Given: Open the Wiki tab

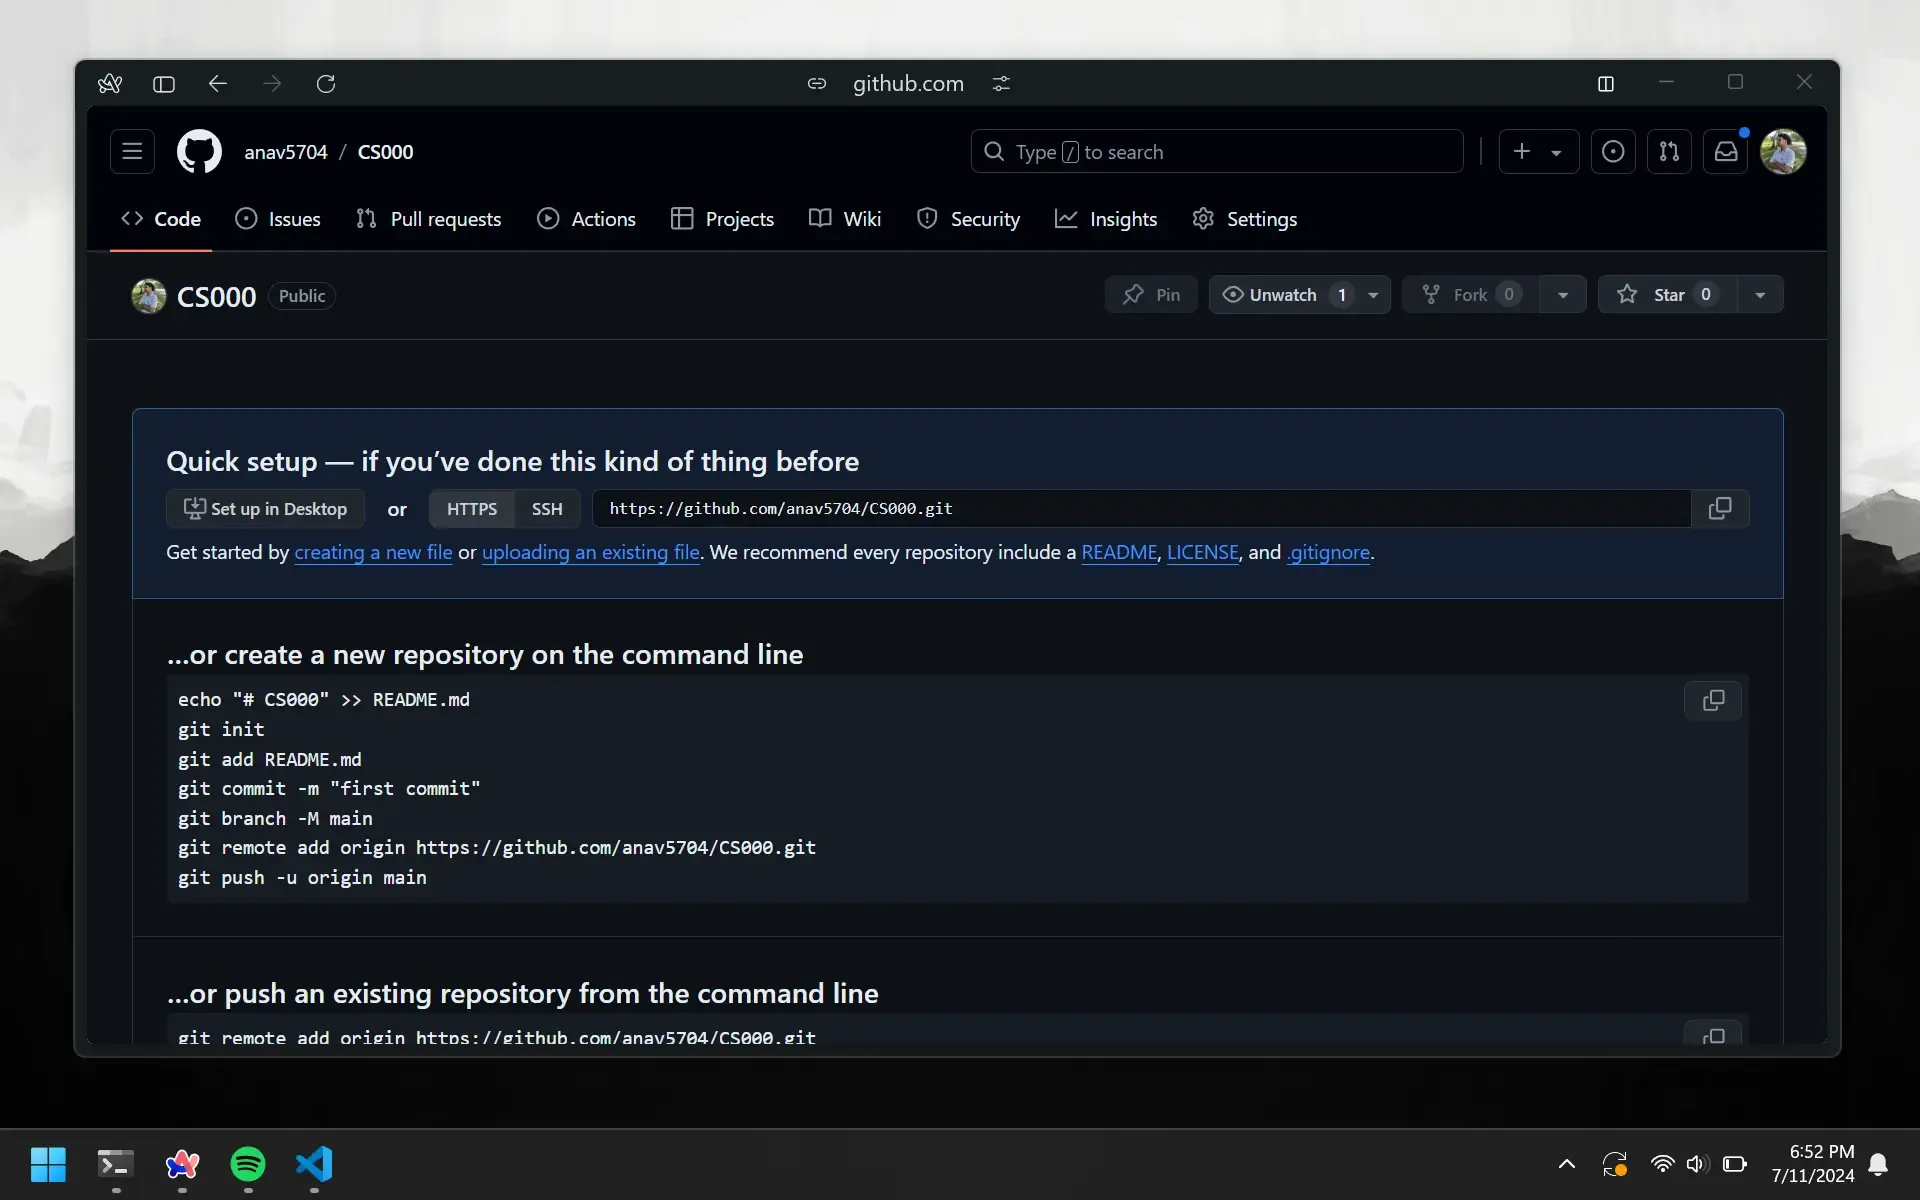Looking at the screenshot, I should (845, 218).
